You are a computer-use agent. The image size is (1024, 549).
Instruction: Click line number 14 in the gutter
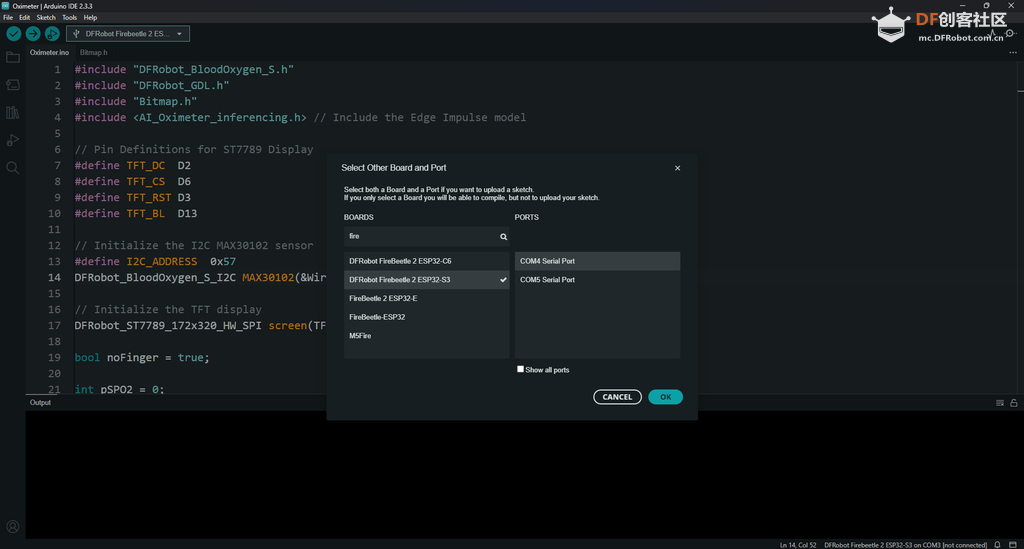pos(54,277)
